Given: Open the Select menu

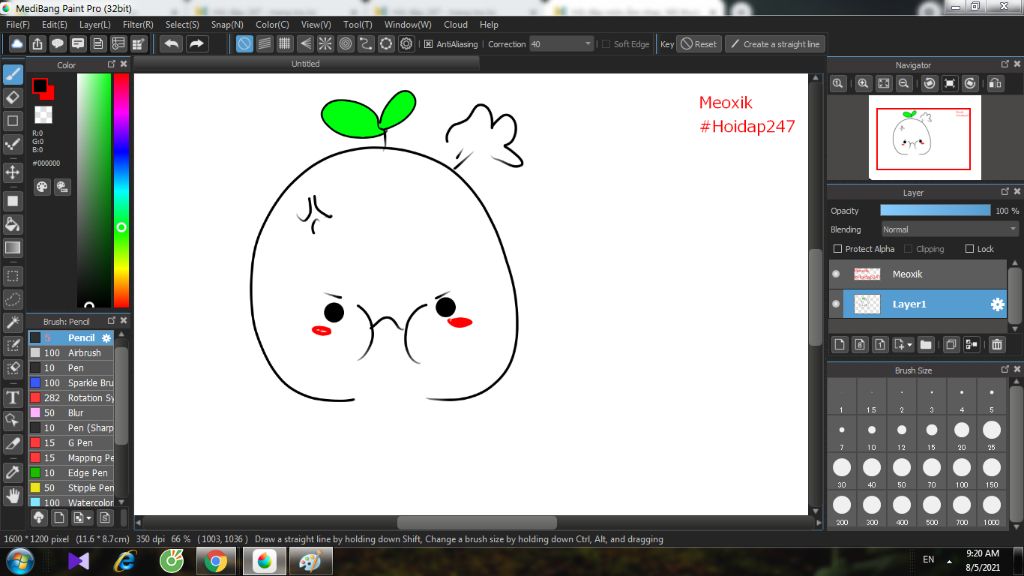Looking at the screenshot, I should (182, 25).
